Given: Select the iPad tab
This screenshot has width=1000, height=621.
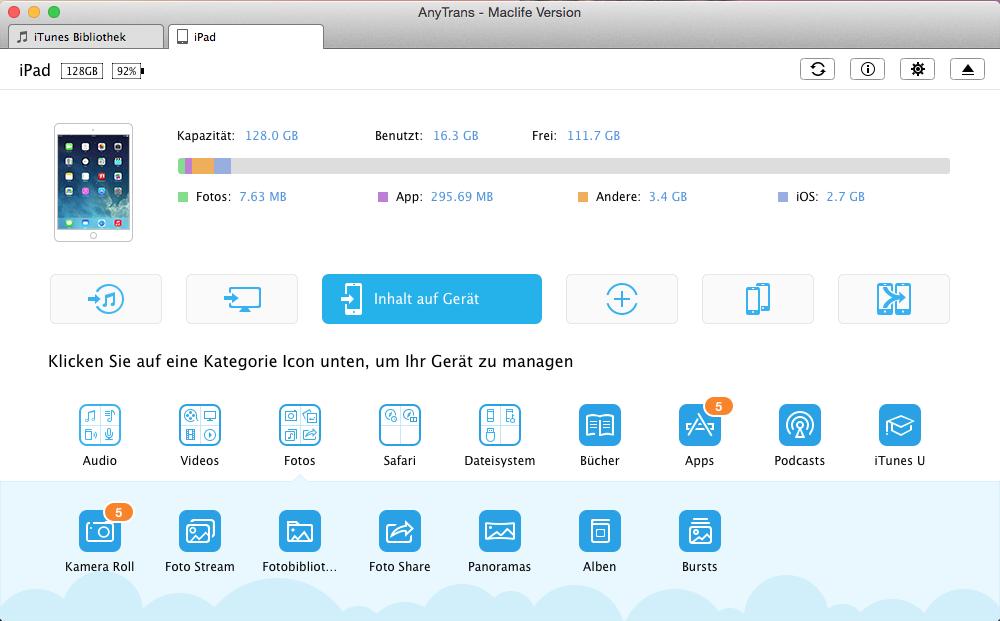Looking at the screenshot, I should 246,37.
